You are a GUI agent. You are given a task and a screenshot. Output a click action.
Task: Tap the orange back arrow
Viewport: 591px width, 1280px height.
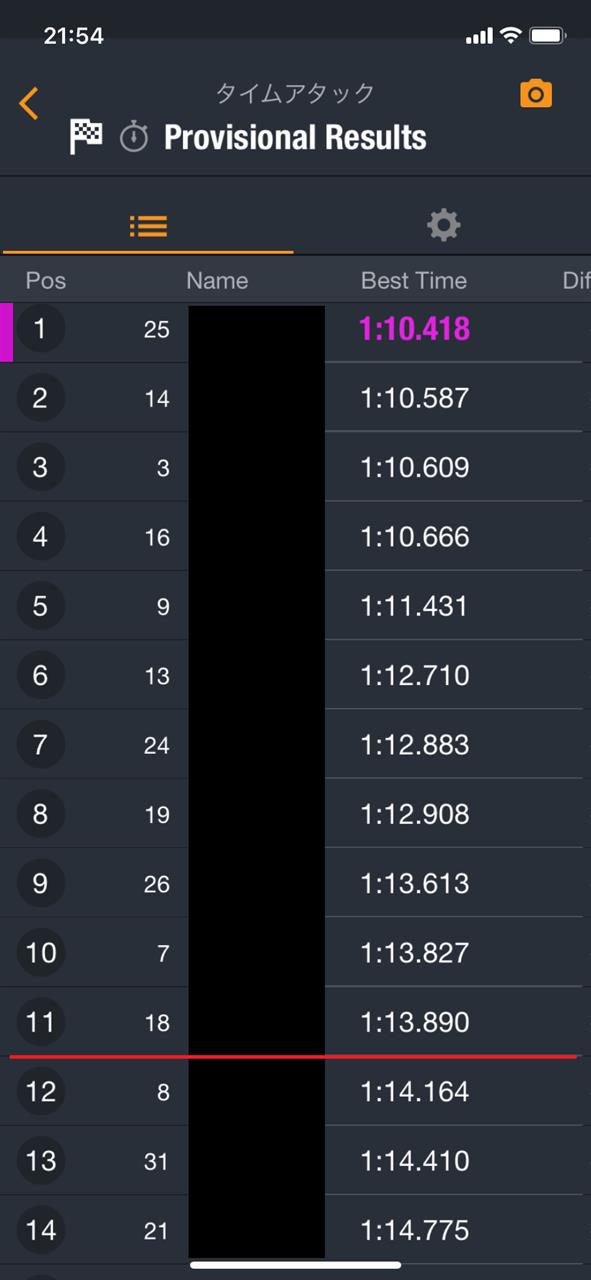(29, 103)
